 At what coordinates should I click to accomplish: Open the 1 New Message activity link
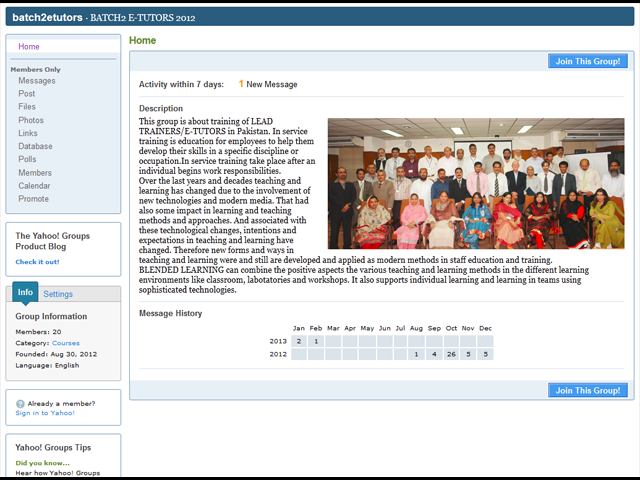coord(268,84)
